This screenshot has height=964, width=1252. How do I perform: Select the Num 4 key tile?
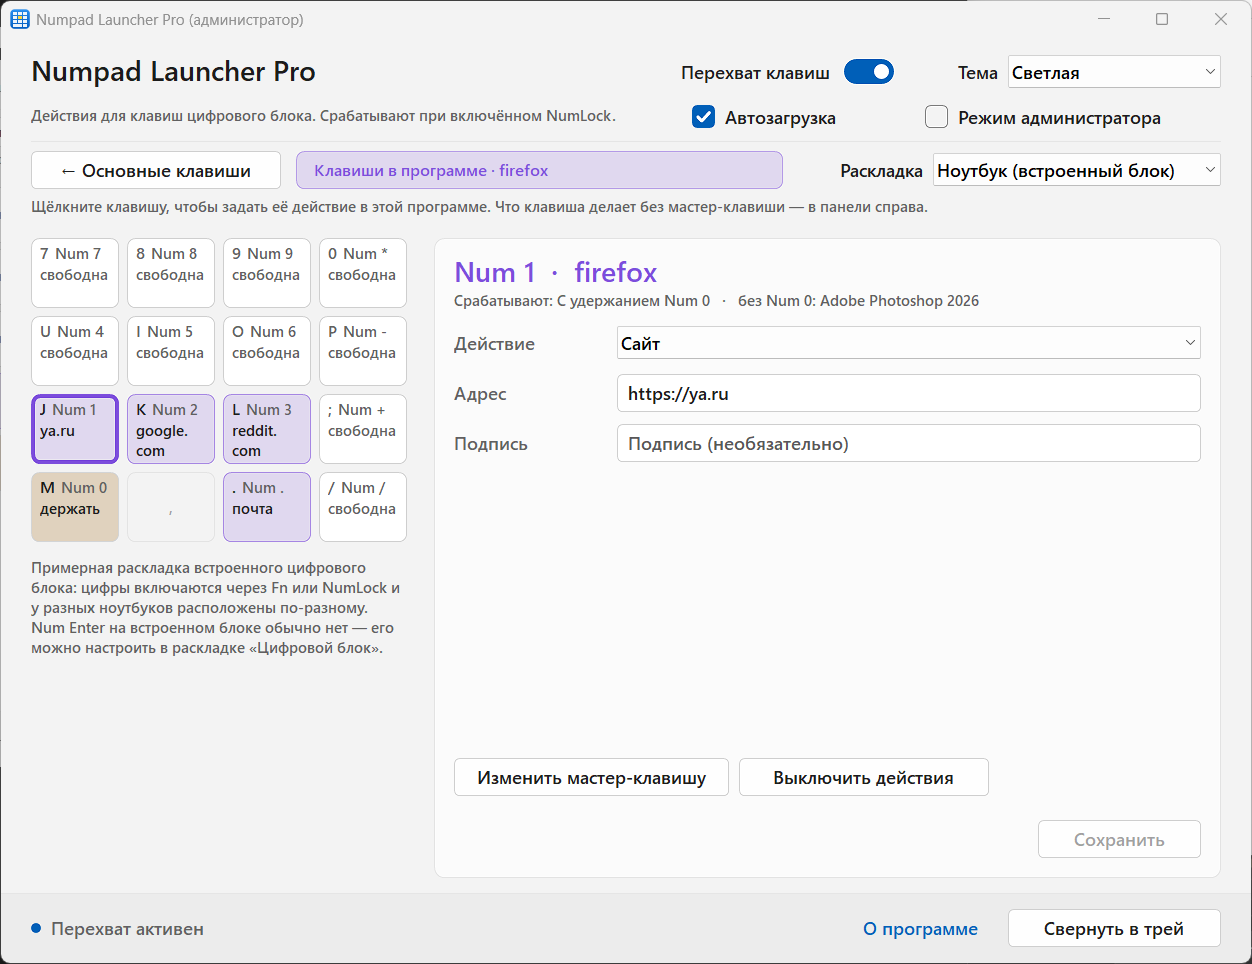tap(75, 351)
